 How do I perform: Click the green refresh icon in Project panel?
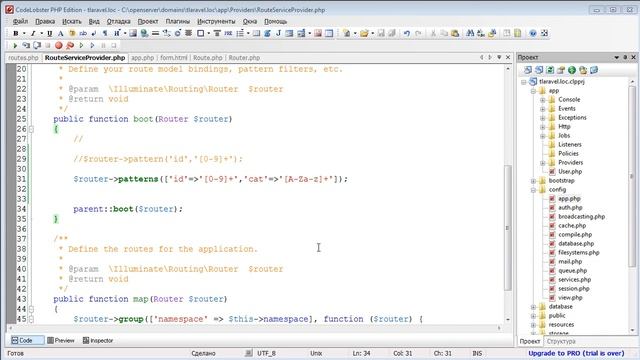tap(550, 70)
